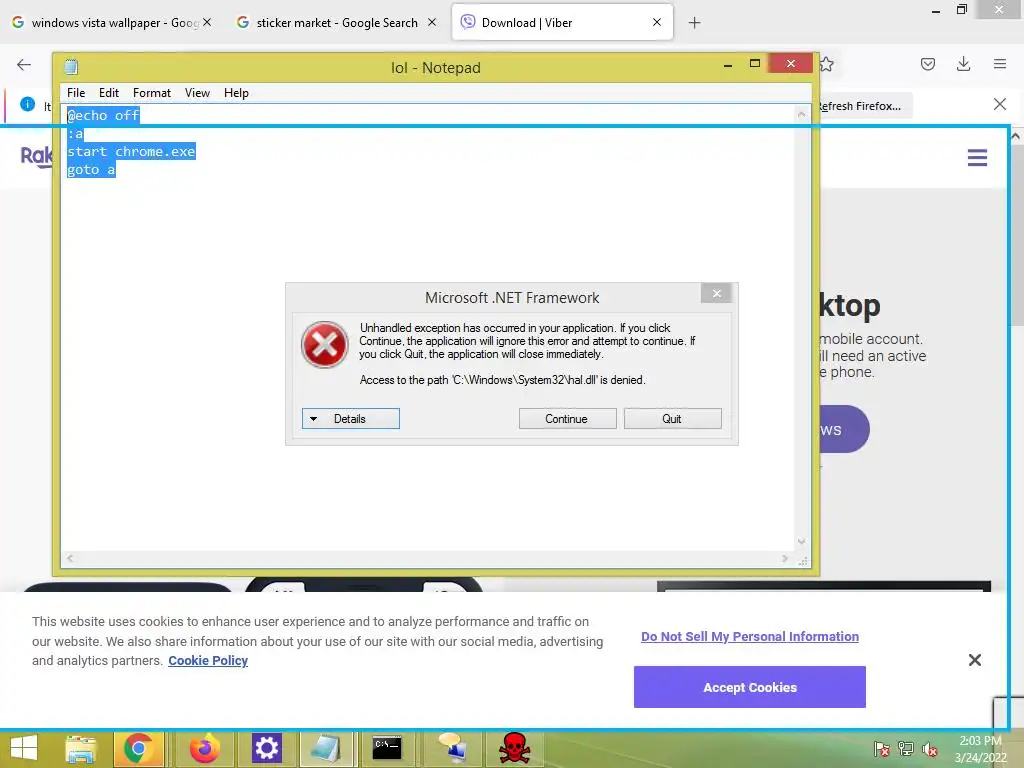Open File Explorer from the taskbar
The height and width of the screenshot is (768, 1024).
pos(81,748)
